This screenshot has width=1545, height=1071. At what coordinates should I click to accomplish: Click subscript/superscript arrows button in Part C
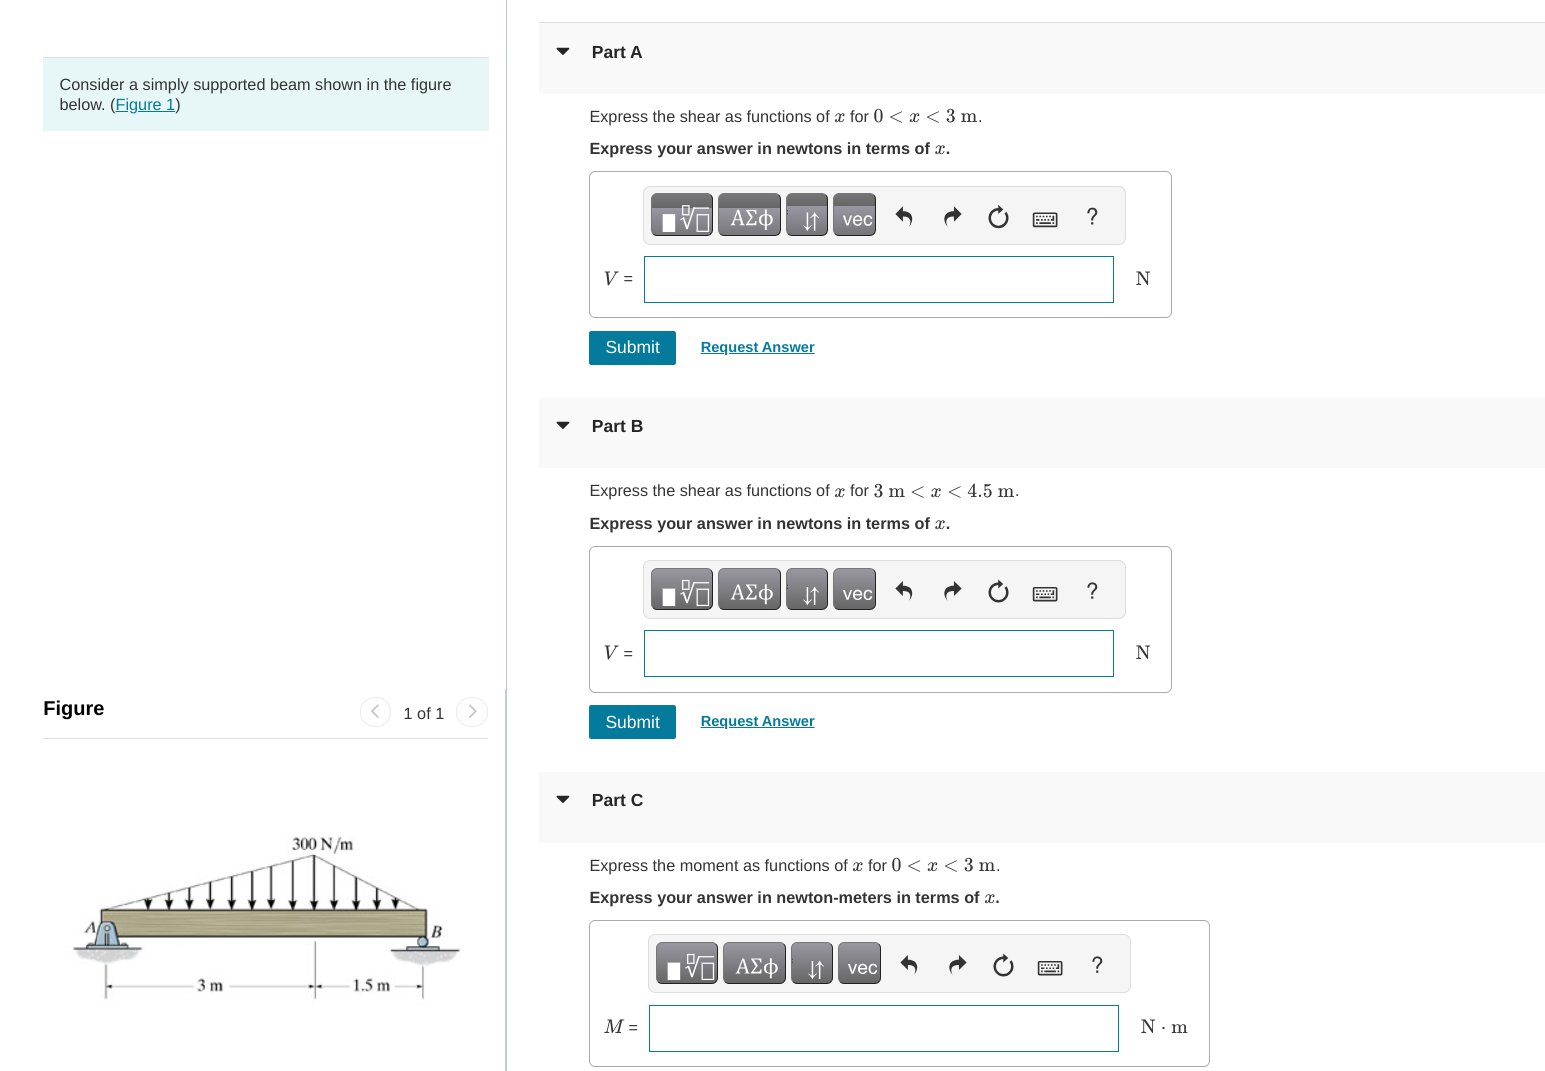pyautogui.click(x=812, y=963)
